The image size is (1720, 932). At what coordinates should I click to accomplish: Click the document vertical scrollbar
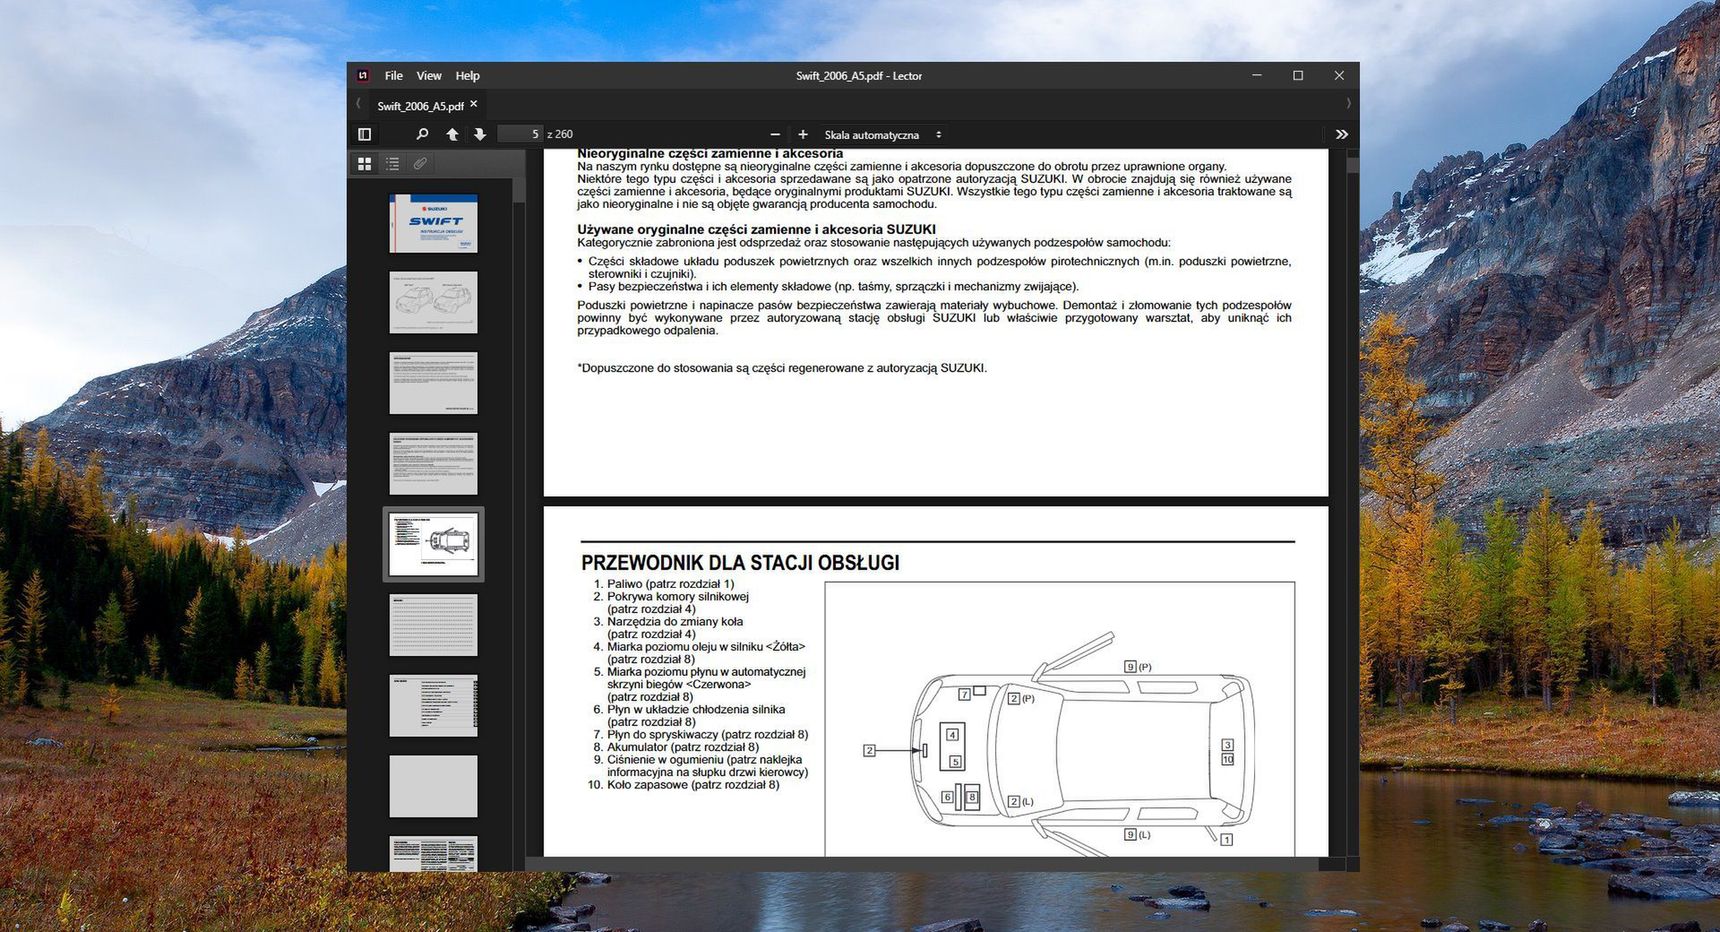(x=1352, y=166)
